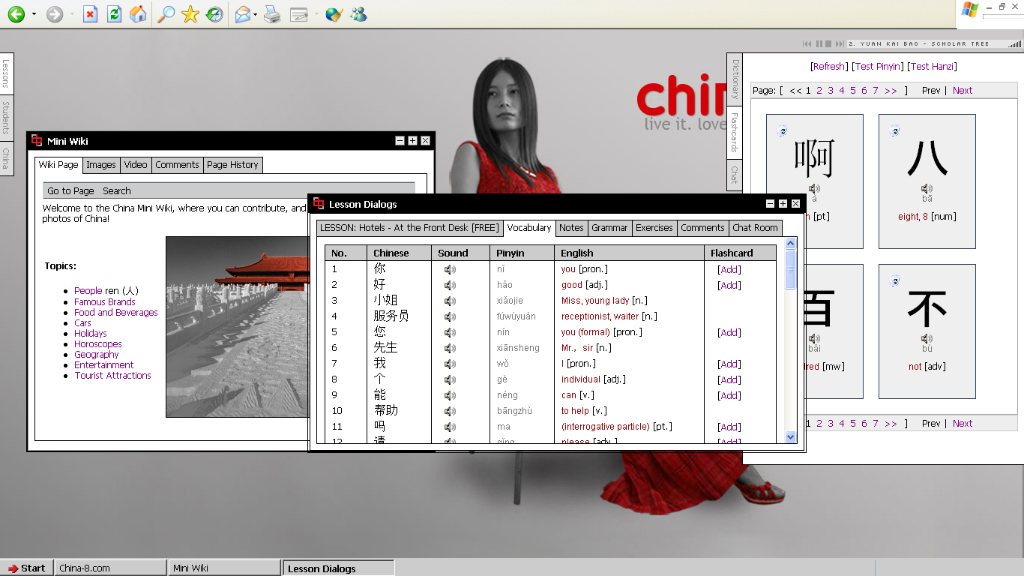
Task: Open the Start menu on the taskbar
Action: point(26,568)
